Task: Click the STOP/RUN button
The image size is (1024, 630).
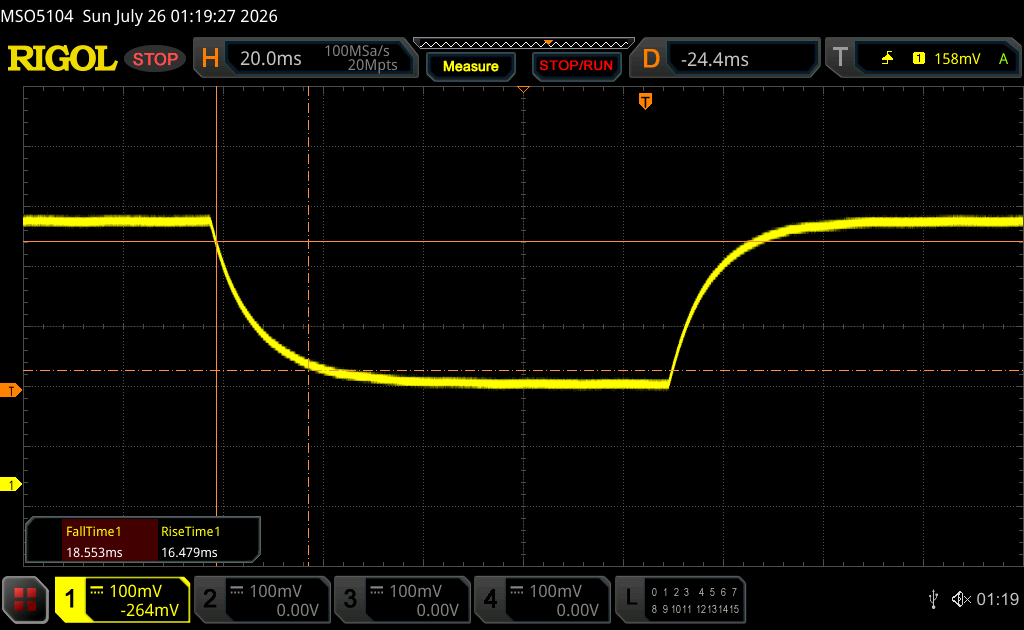Action: [576, 66]
